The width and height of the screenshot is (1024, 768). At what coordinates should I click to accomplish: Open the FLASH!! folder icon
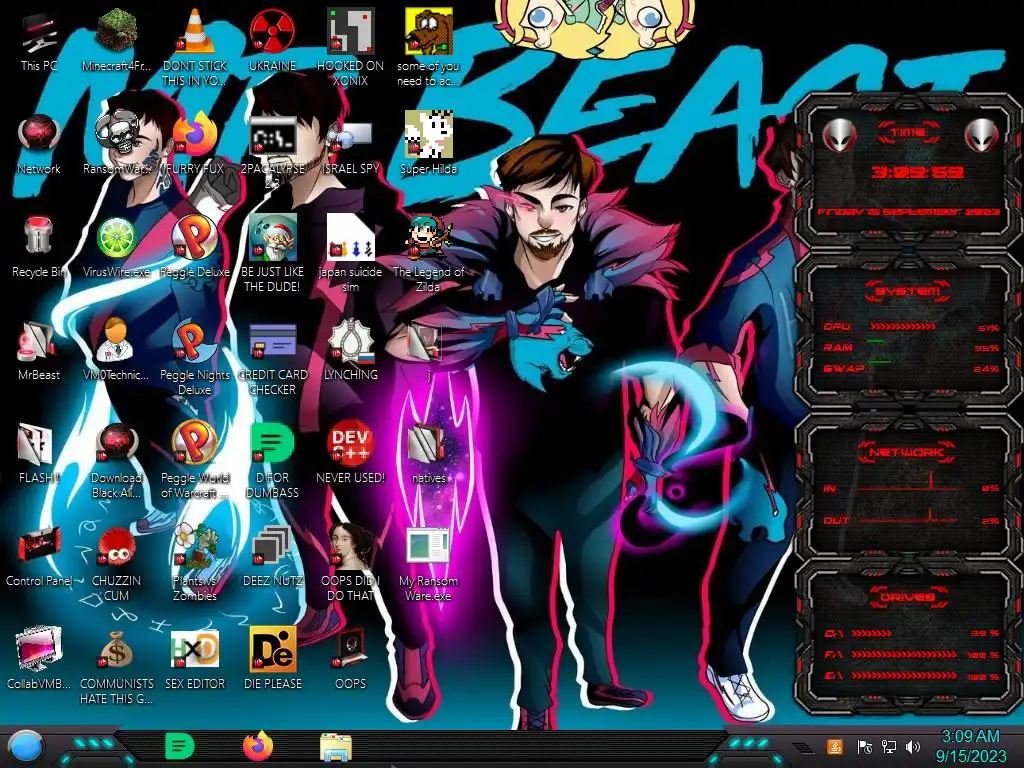[x=39, y=455]
